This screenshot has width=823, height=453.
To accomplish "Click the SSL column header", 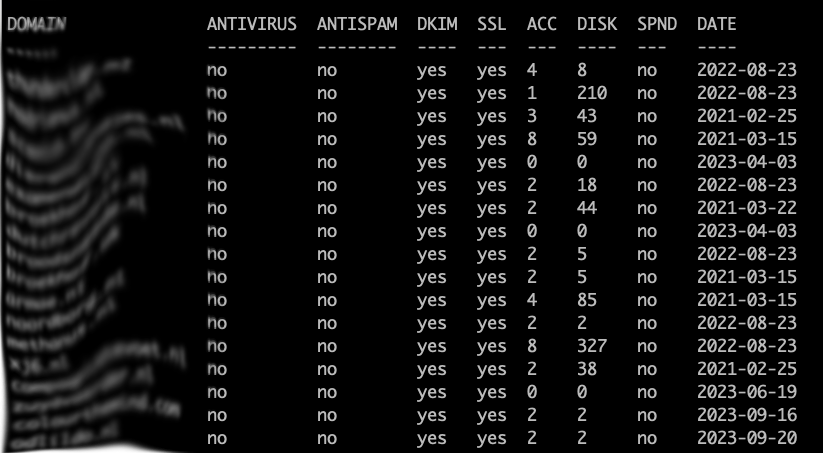I will point(492,24).
